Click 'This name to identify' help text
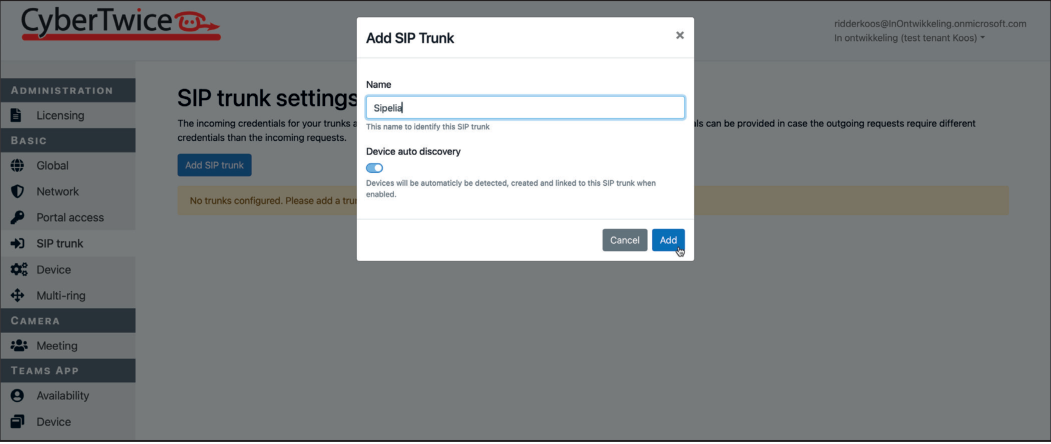 (x=428, y=127)
